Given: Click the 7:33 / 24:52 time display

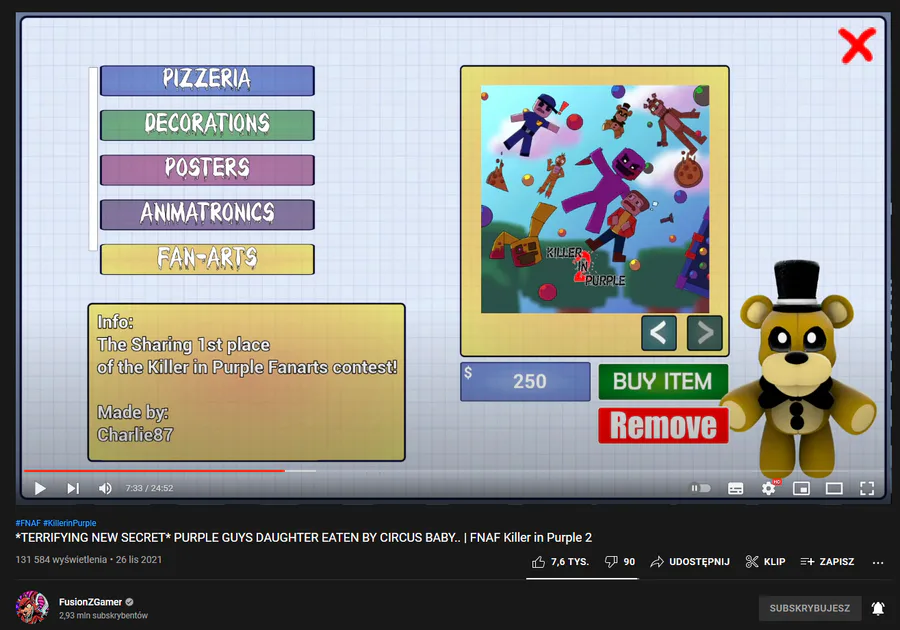Looking at the screenshot, I should coord(149,488).
